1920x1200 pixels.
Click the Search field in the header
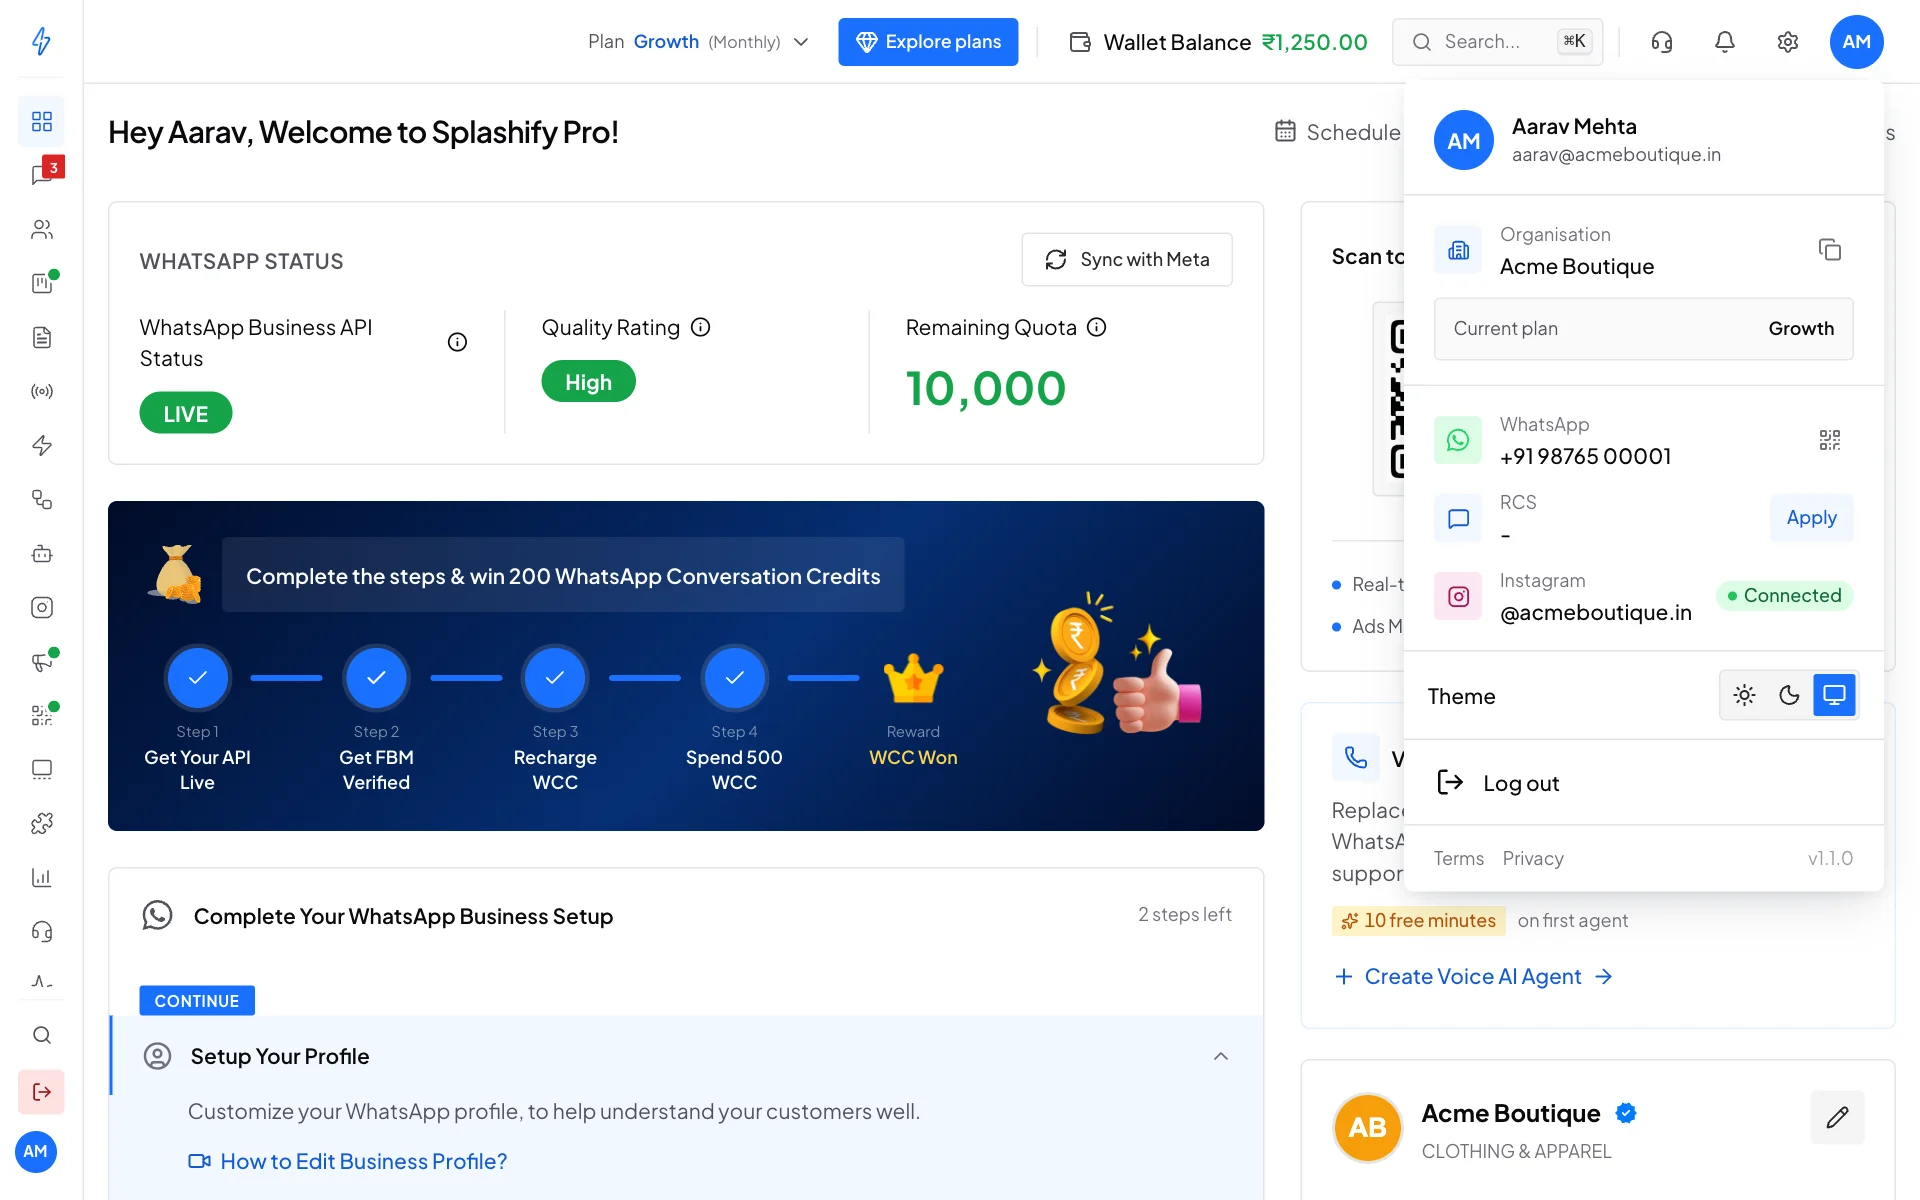pyautogui.click(x=1497, y=42)
